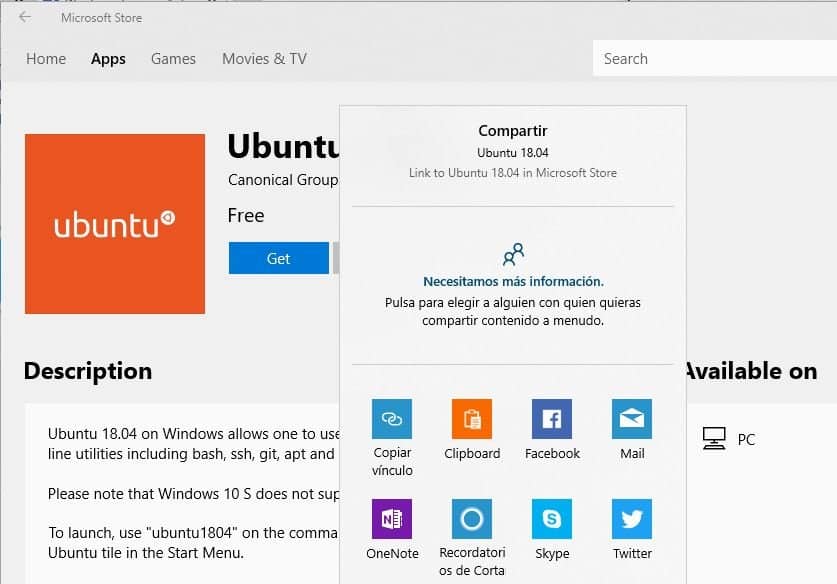837x584 pixels.
Task: Send the link using Twitter
Action: [x=631, y=519]
